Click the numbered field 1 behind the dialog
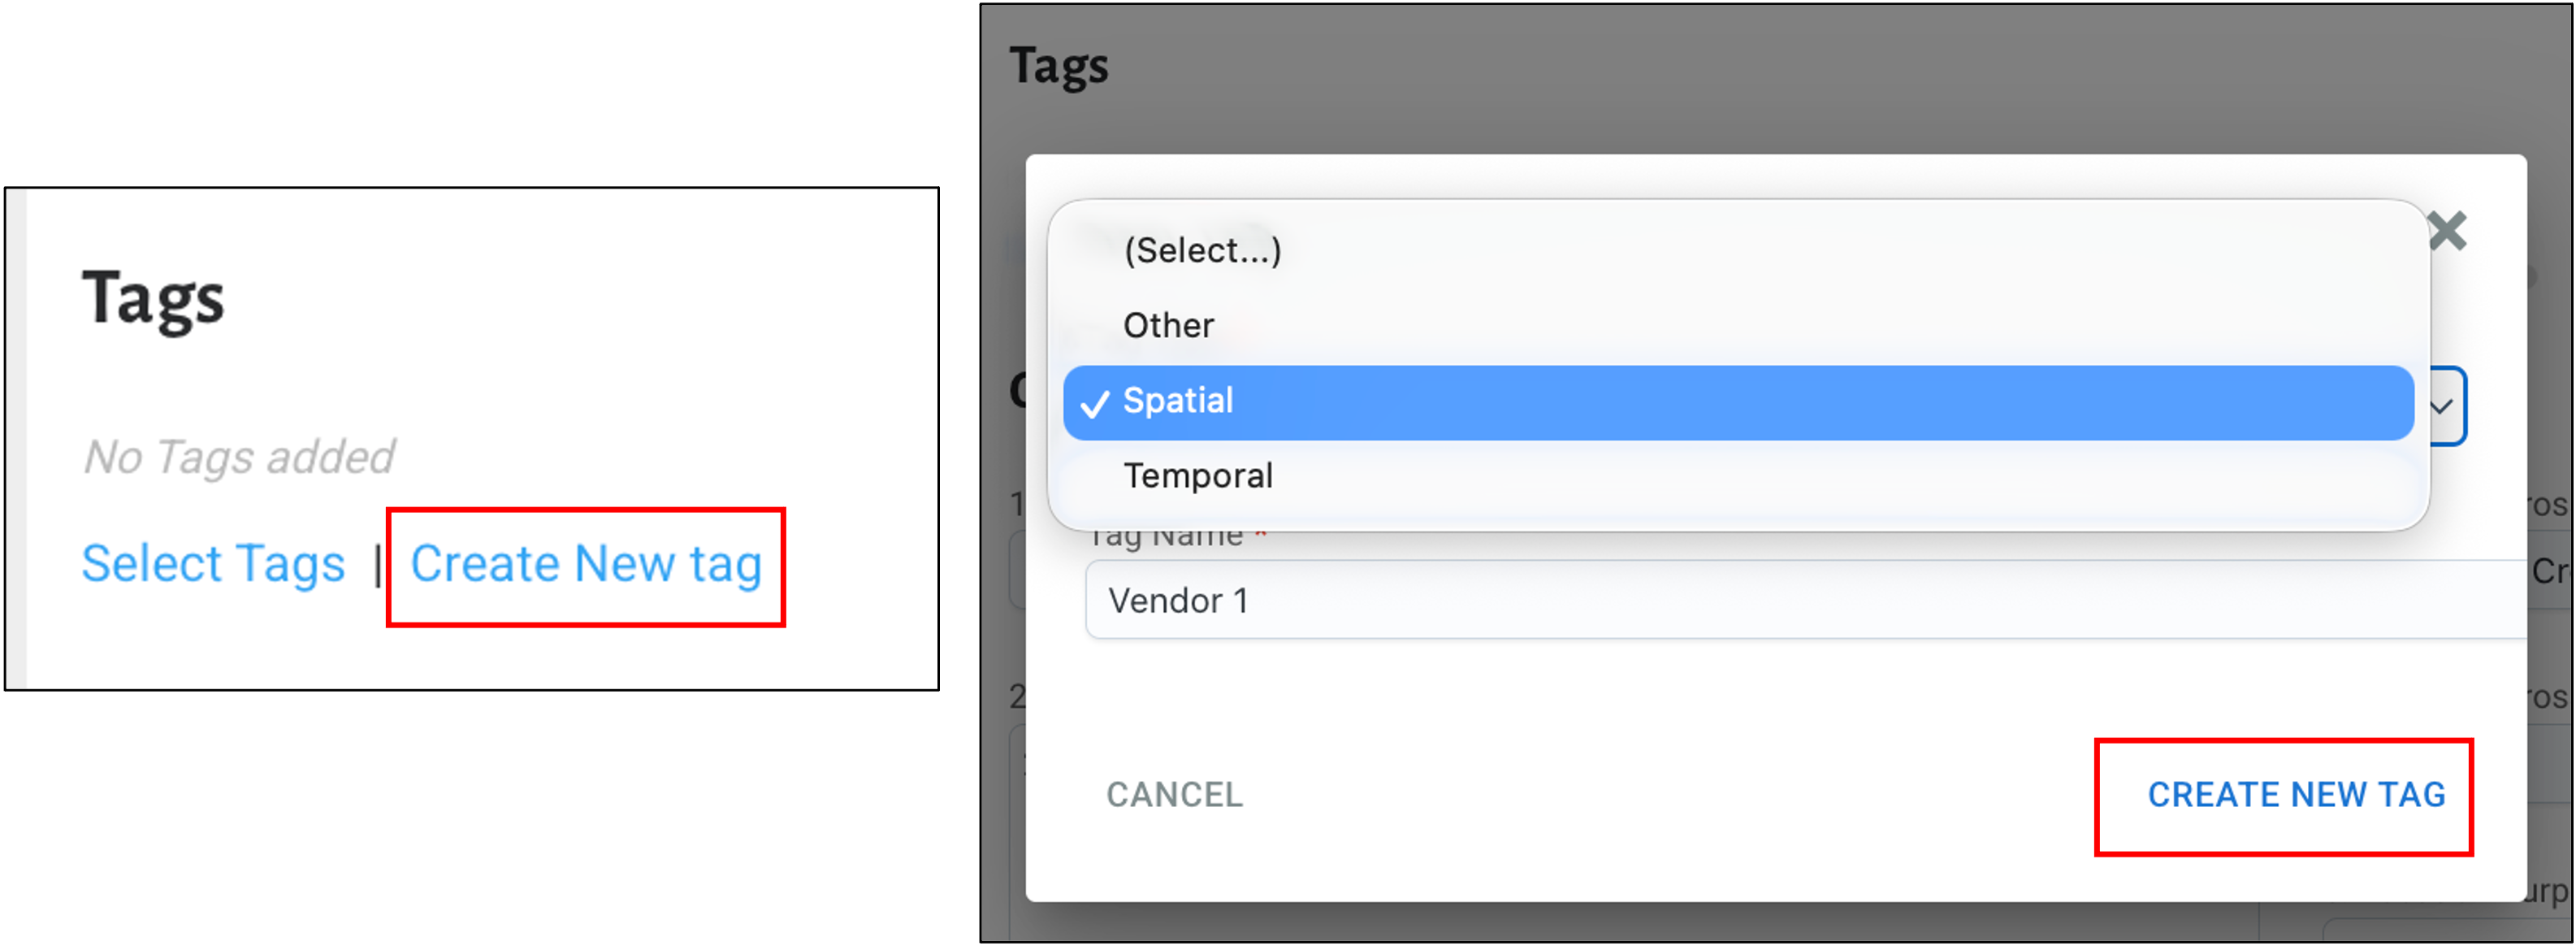 1017,504
